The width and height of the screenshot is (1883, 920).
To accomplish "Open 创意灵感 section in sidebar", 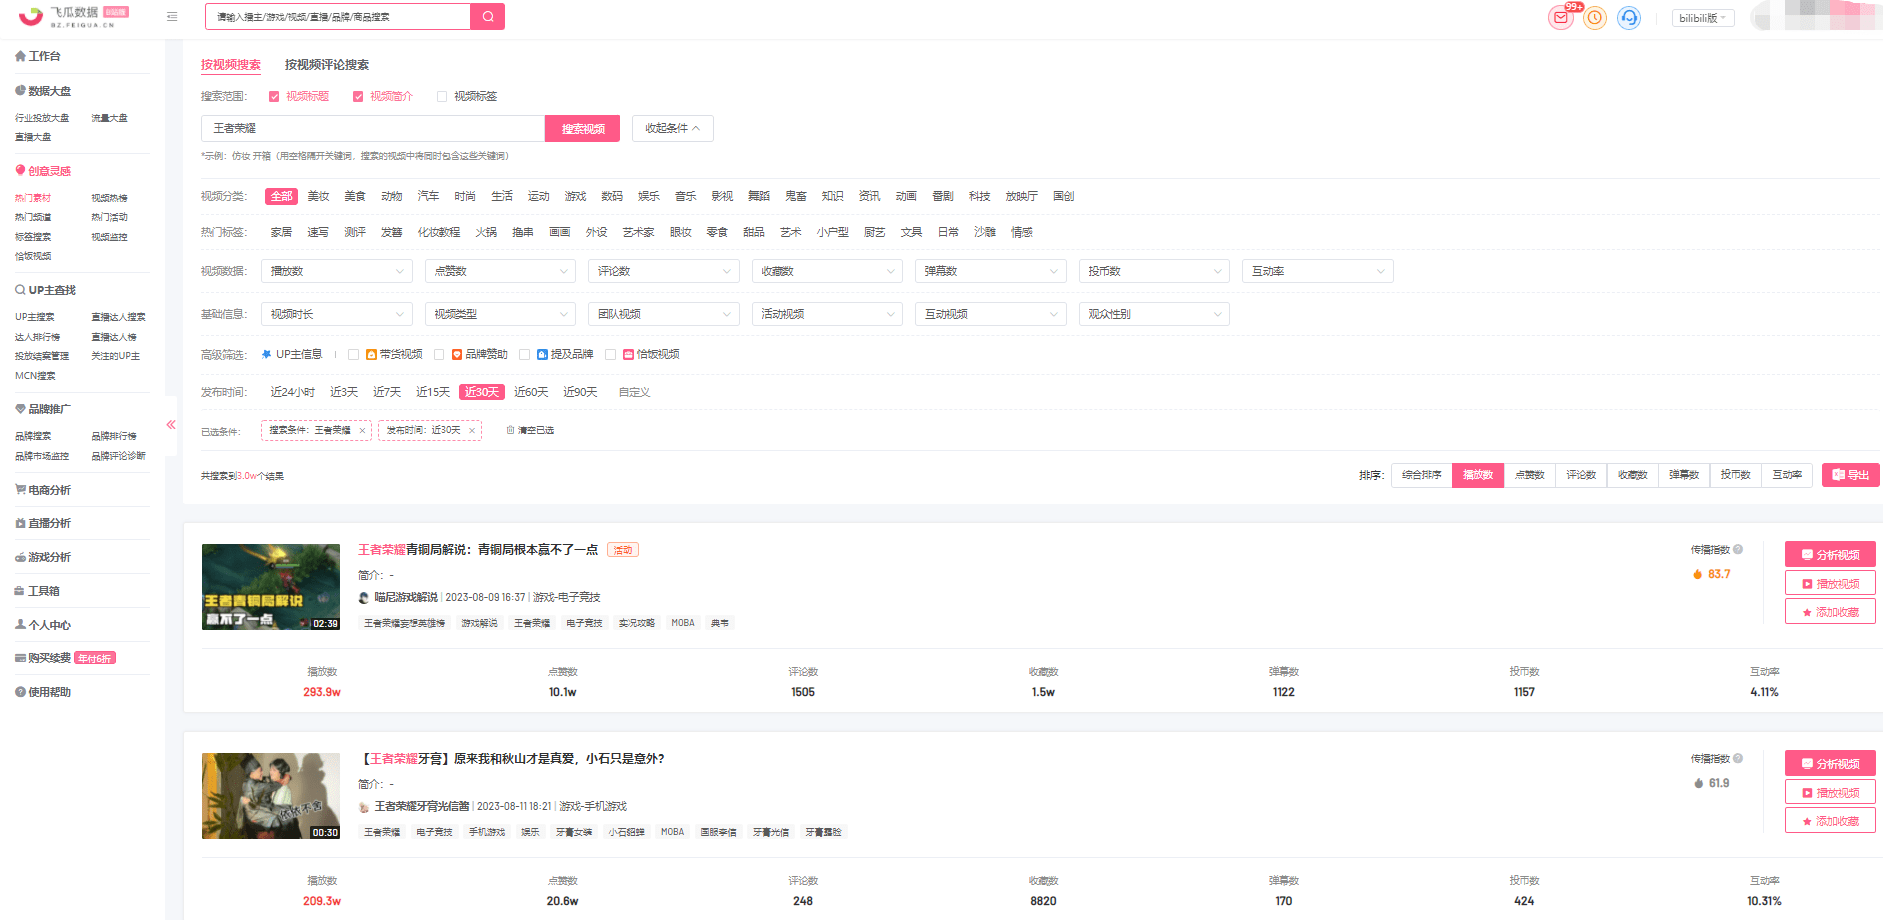I will 43,171.
